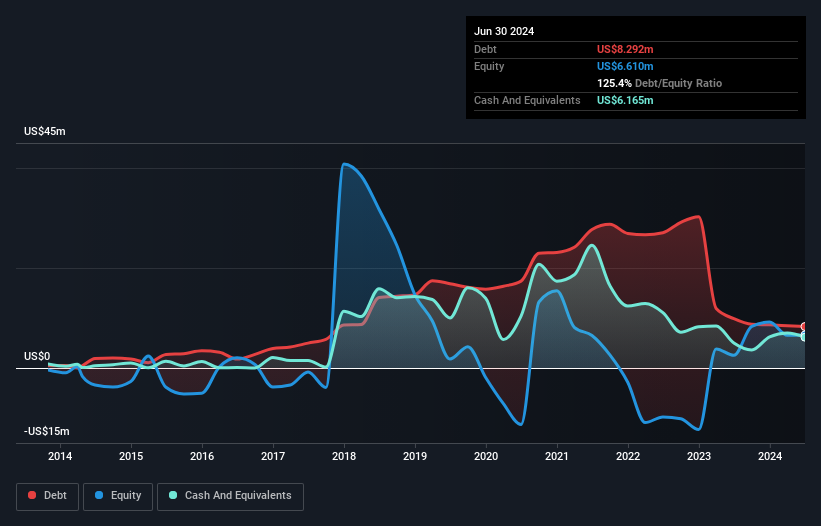Toggle Cash And Equivalents legend button

[x=230, y=496]
